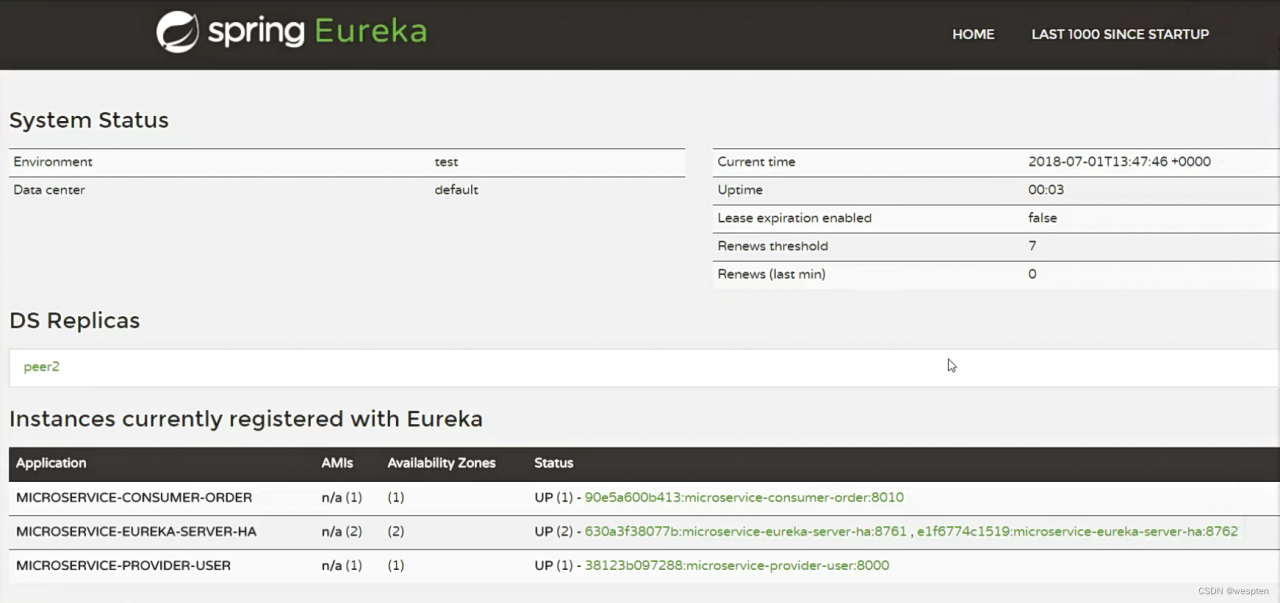Open the HOME menu item
This screenshot has height=603, width=1280.
[973, 34]
